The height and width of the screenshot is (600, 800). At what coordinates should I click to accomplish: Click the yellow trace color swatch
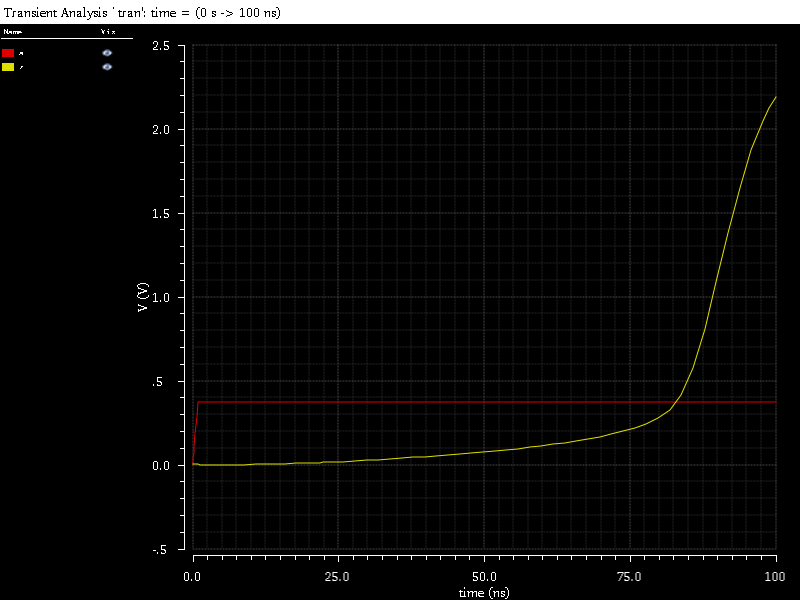tap(8, 67)
